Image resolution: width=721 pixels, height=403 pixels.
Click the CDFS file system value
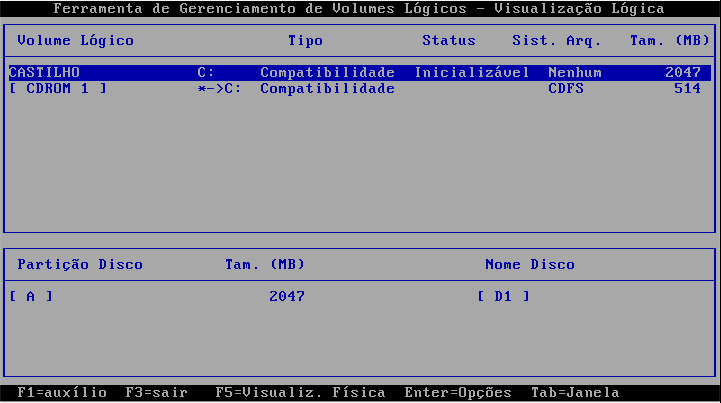tap(564, 89)
